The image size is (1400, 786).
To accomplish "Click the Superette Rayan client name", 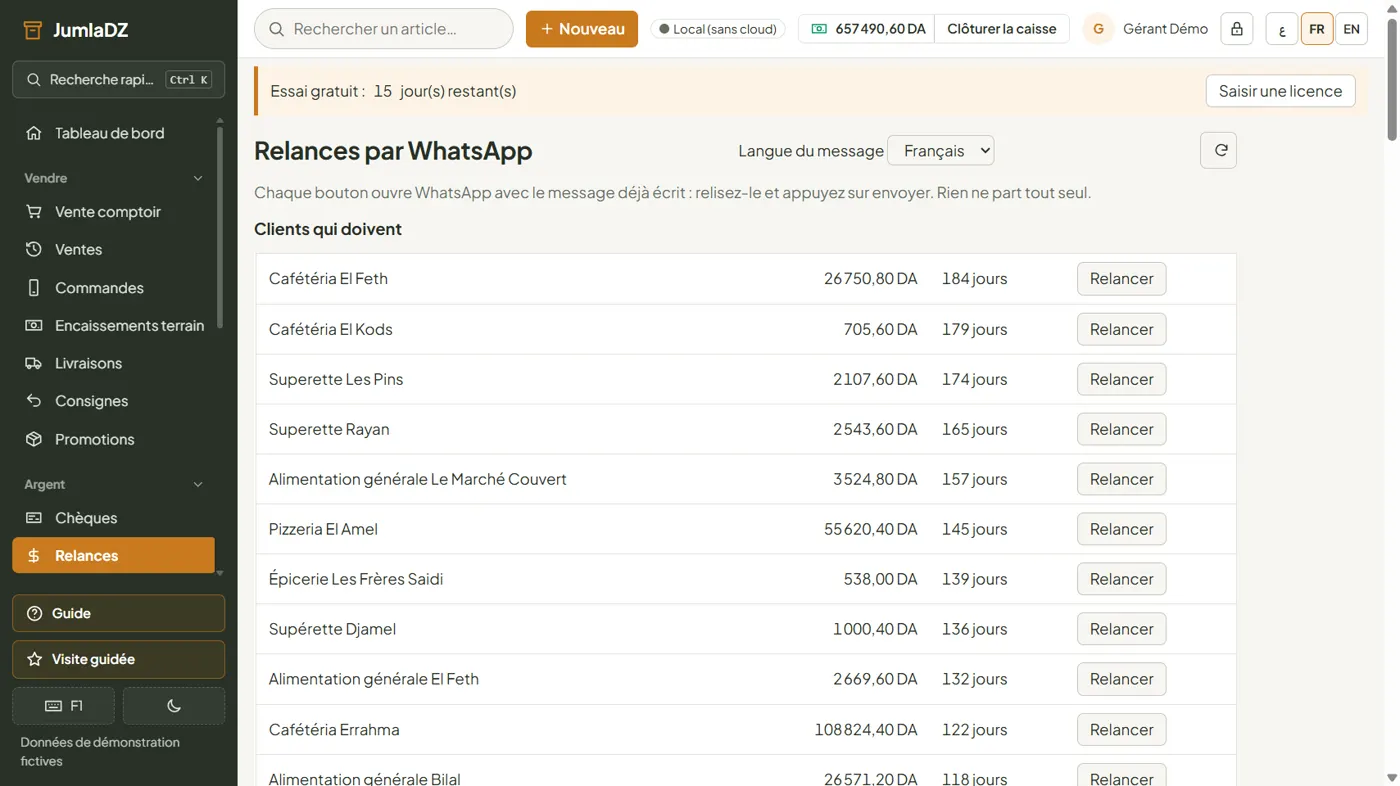I will point(329,429).
